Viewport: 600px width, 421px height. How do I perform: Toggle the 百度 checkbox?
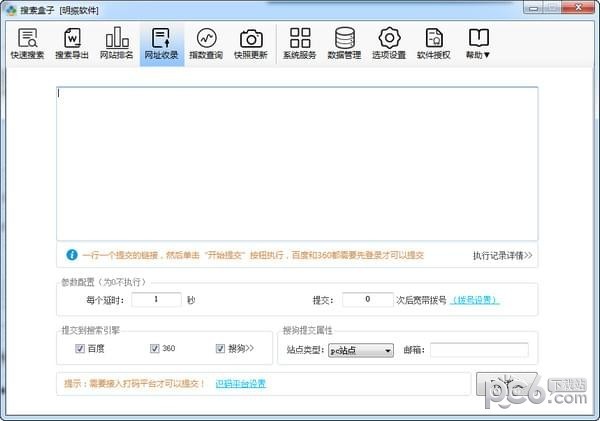click(80, 348)
